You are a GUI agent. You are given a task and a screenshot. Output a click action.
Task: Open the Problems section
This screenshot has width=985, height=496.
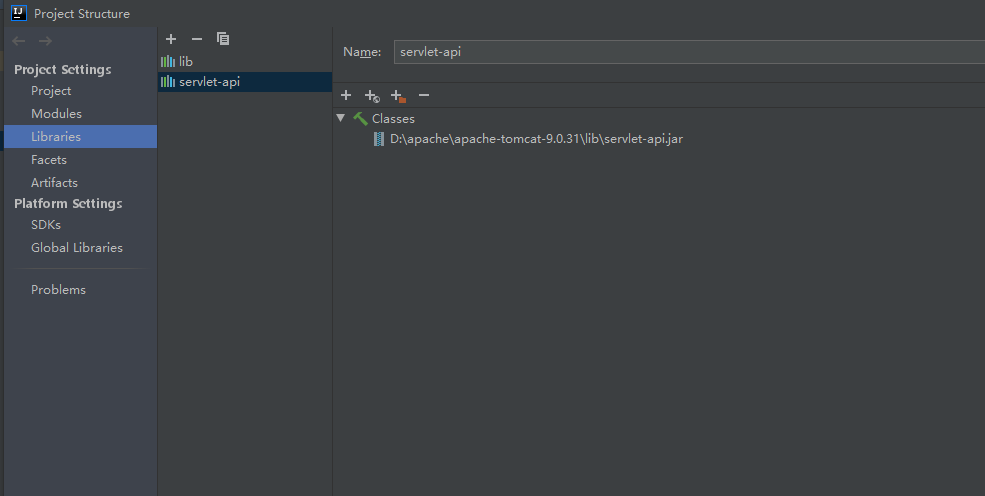58,289
